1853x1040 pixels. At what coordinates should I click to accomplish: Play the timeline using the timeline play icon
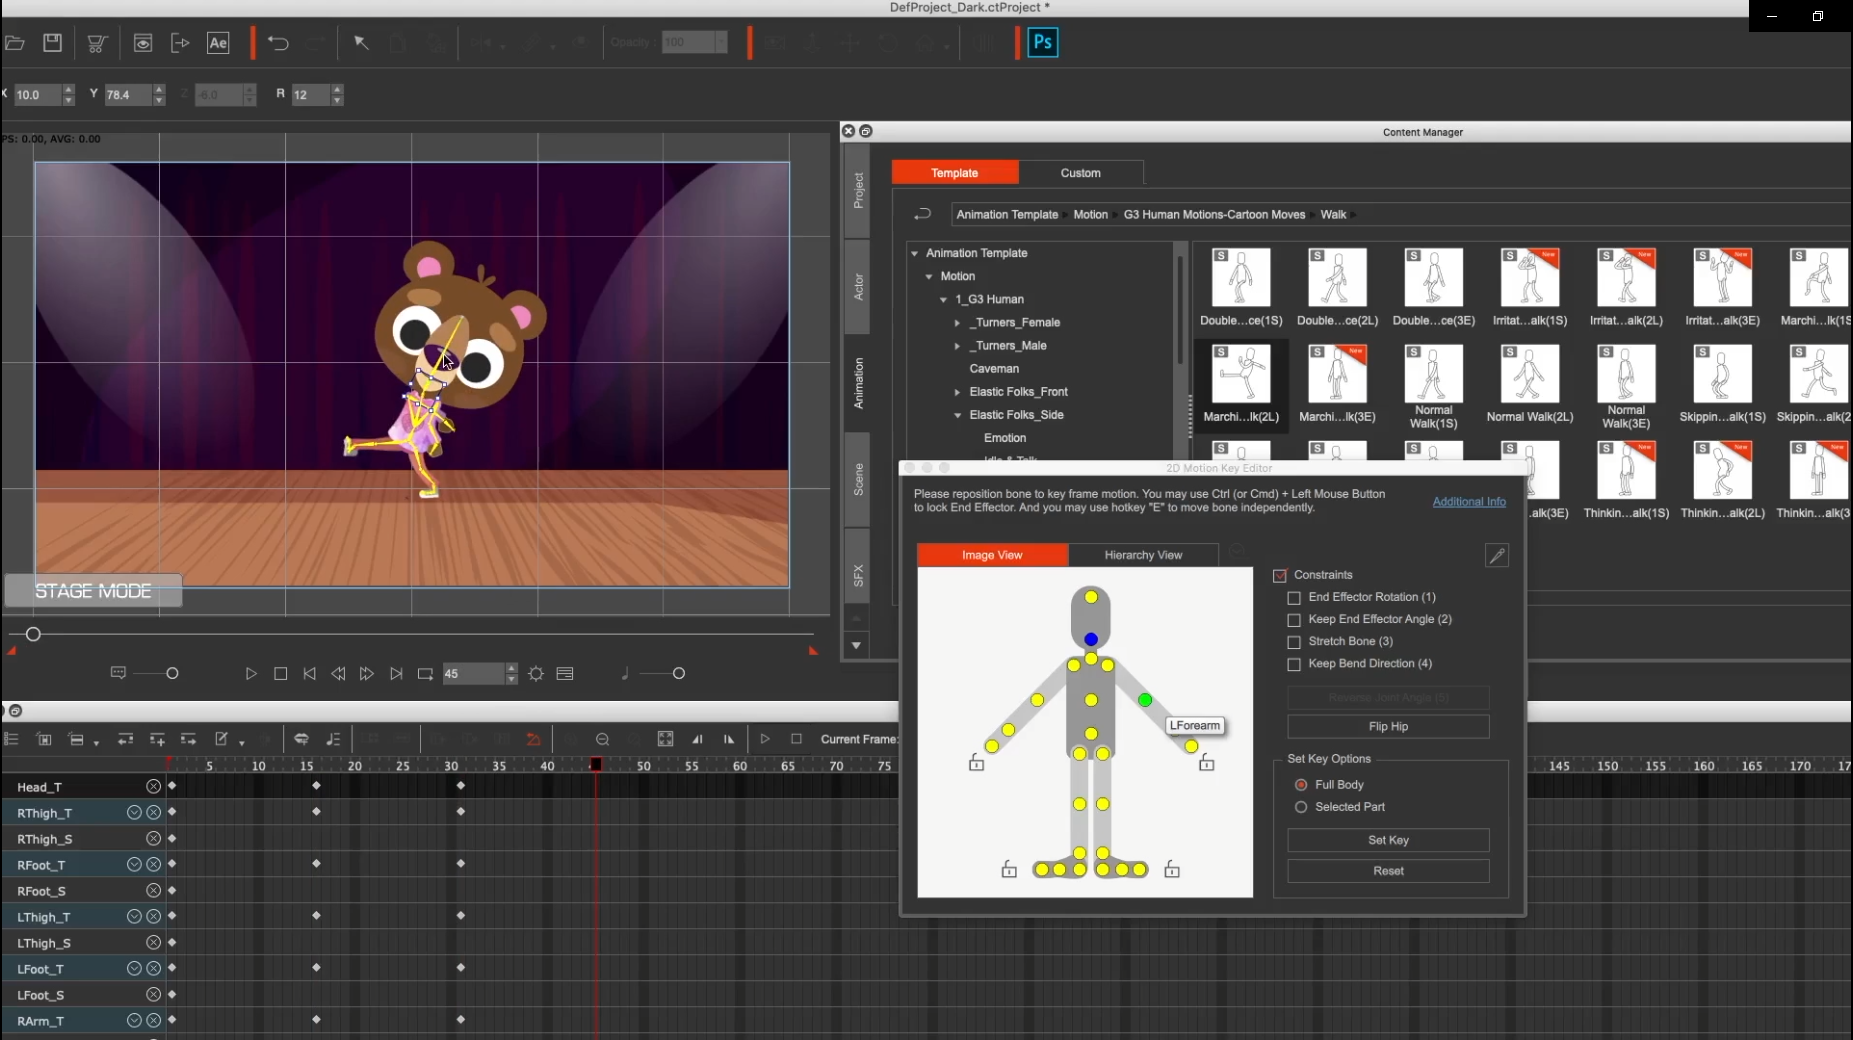(x=765, y=739)
